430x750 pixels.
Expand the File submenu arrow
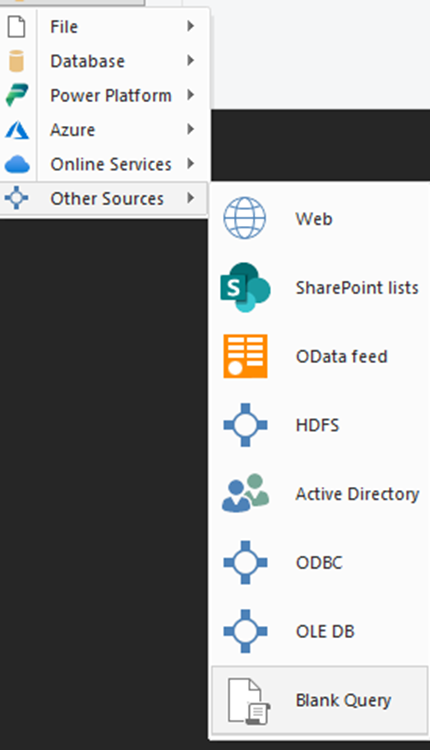190,26
